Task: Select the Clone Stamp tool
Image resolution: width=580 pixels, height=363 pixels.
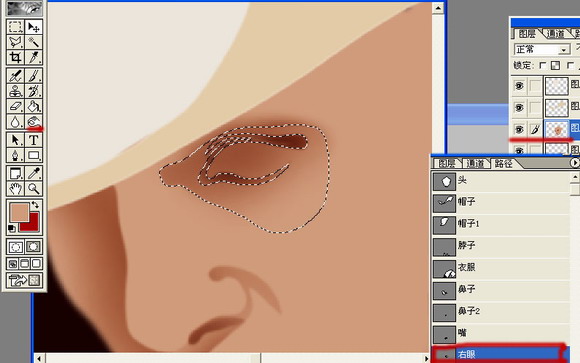Action: point(15,91)
